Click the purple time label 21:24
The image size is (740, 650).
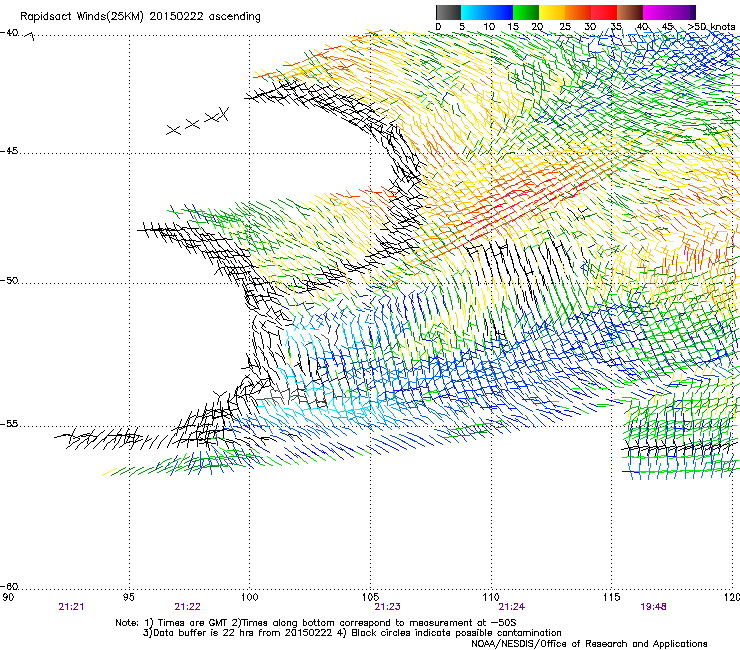(x=512, y=607)
